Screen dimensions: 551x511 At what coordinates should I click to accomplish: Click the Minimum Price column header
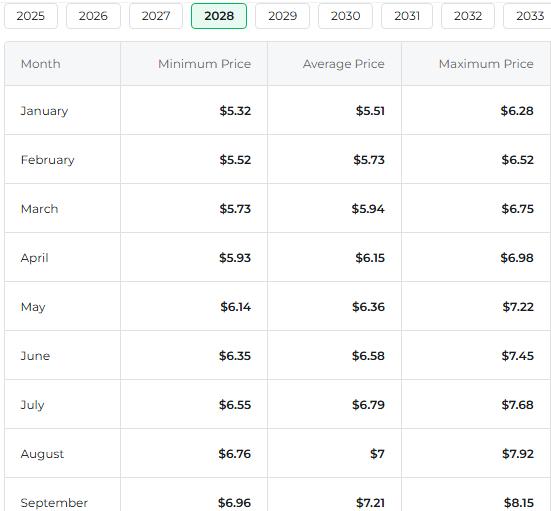tap(205, 64)
